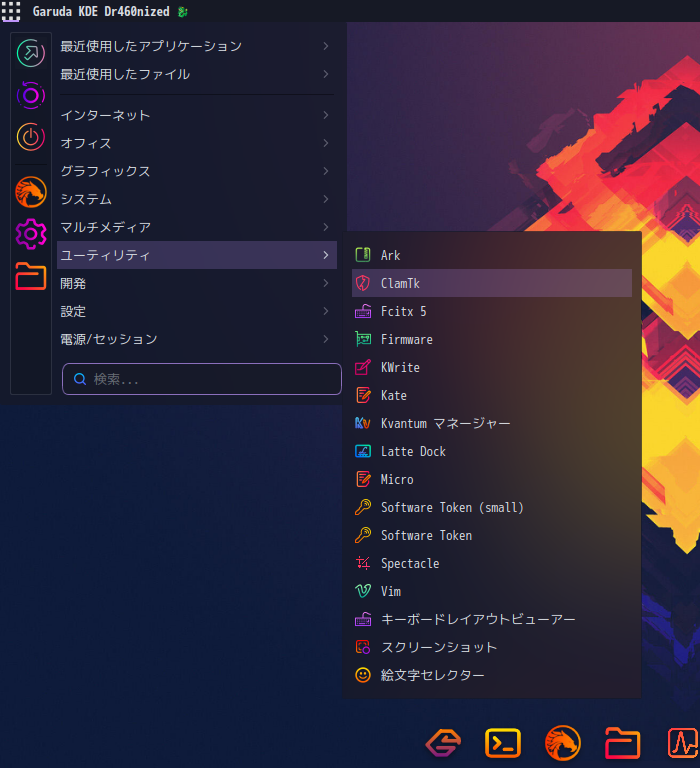Expand 最近使用したアプリケーション submenu arrow
The image size is (700, 768).
coord(326,46)
